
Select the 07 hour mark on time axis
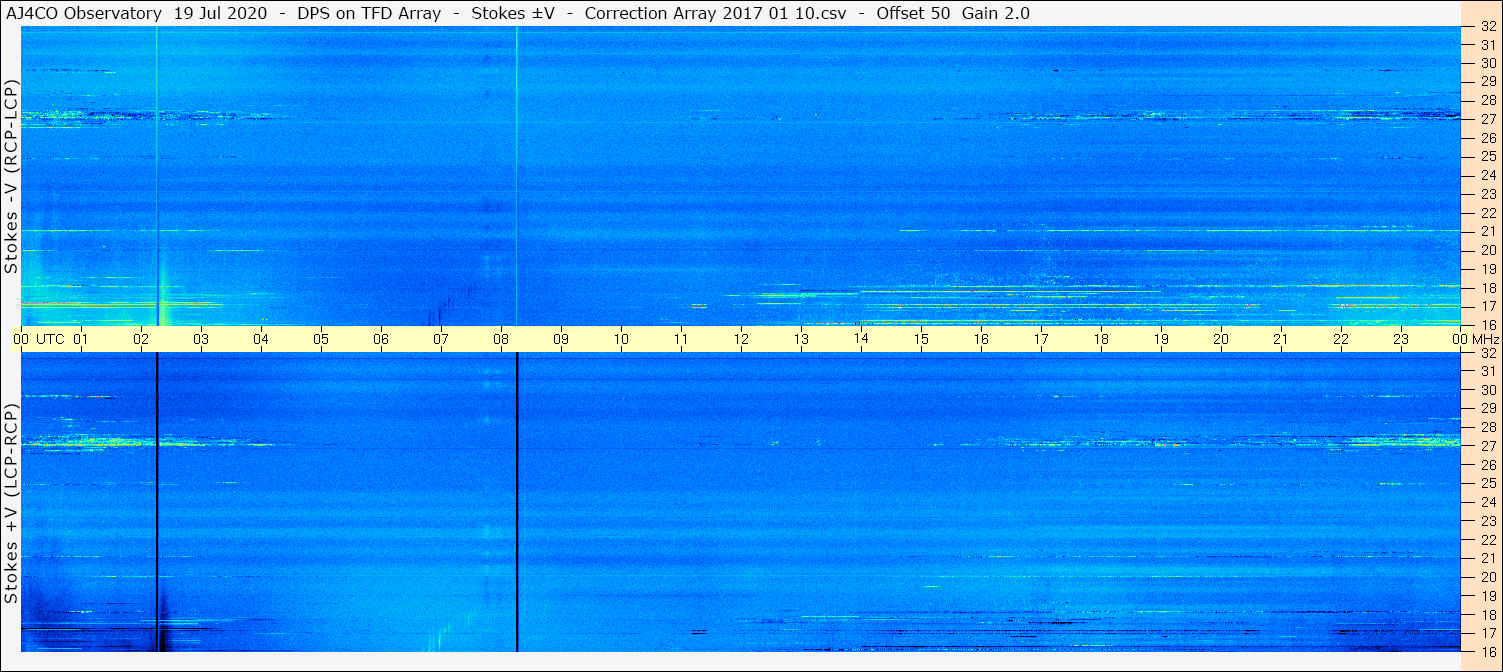[441, 339]
